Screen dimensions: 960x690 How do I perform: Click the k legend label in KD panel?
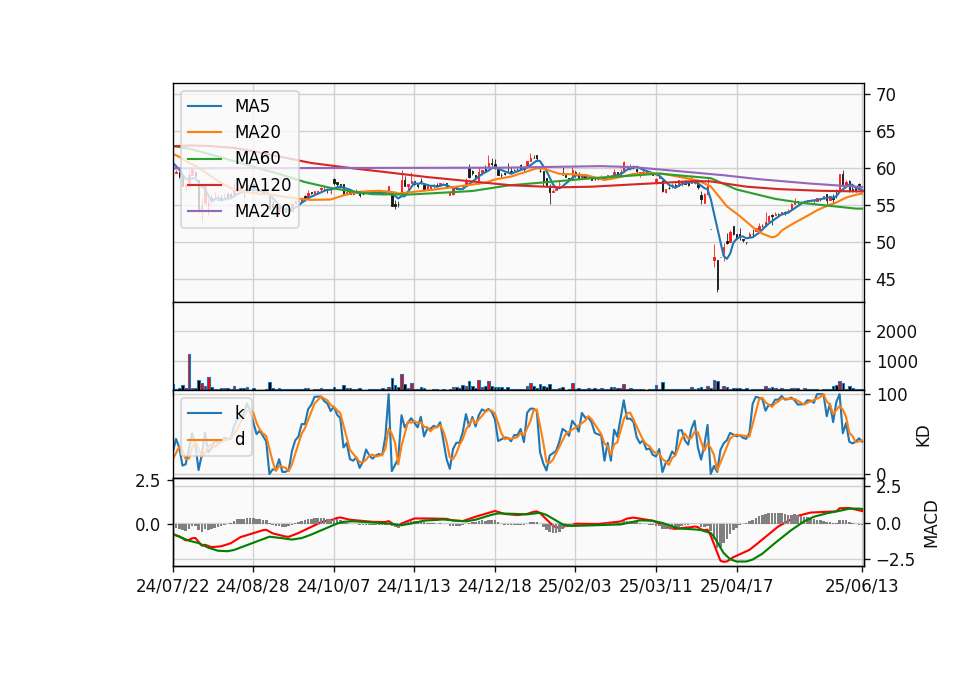pyautogui.click(x=239, y=412)
